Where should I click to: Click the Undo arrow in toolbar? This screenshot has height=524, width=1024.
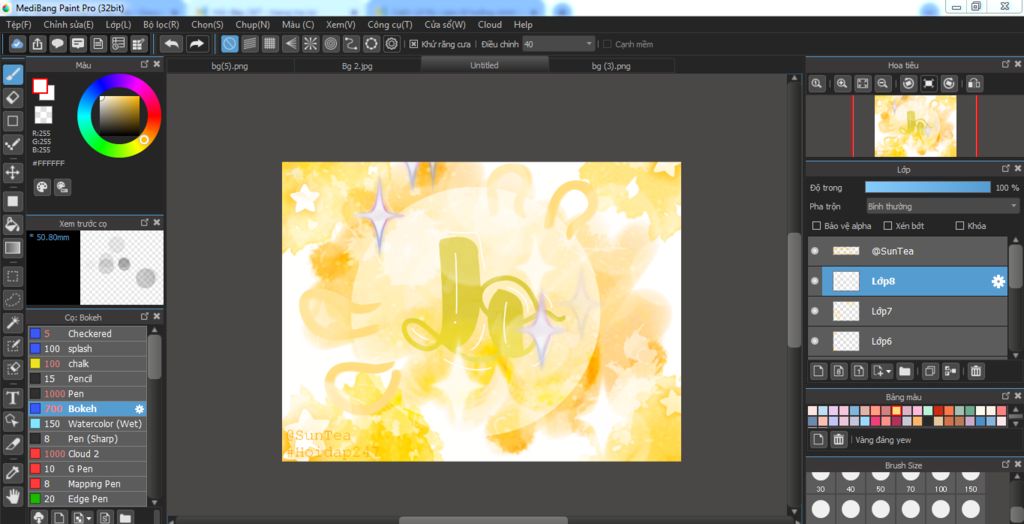point(172,44)
